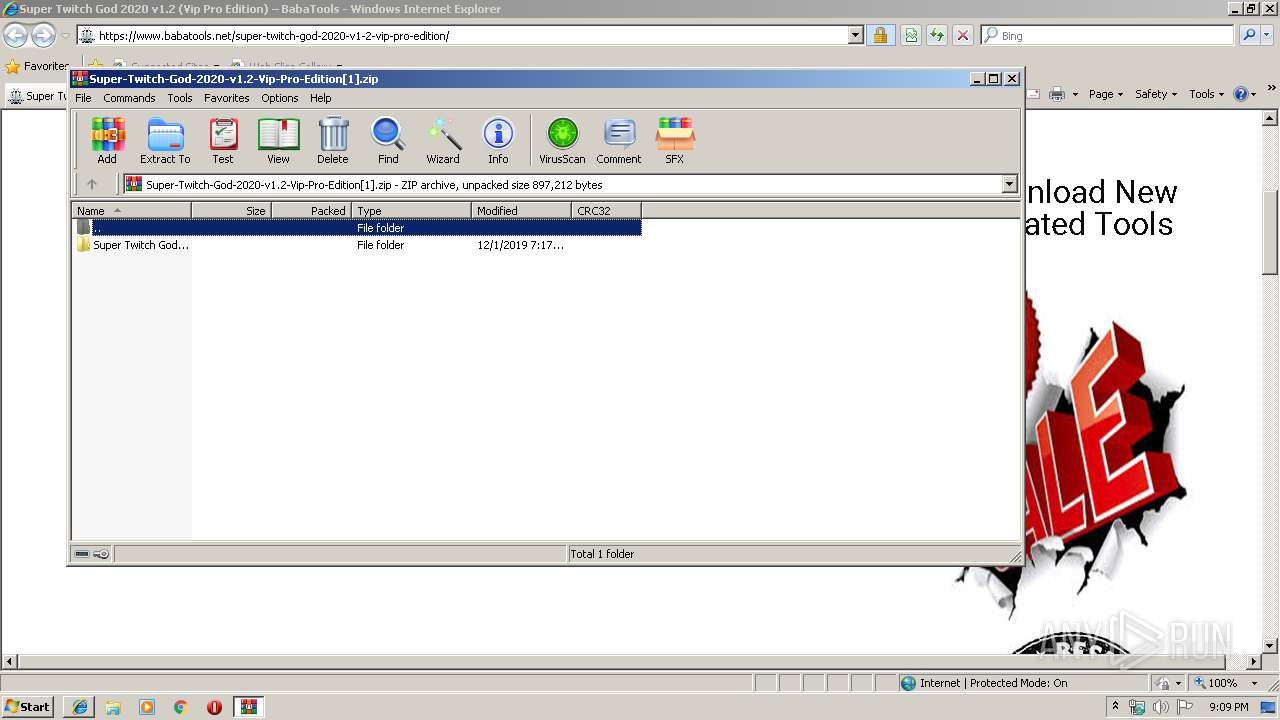Launch the Wizard tool

coord(443,141)
